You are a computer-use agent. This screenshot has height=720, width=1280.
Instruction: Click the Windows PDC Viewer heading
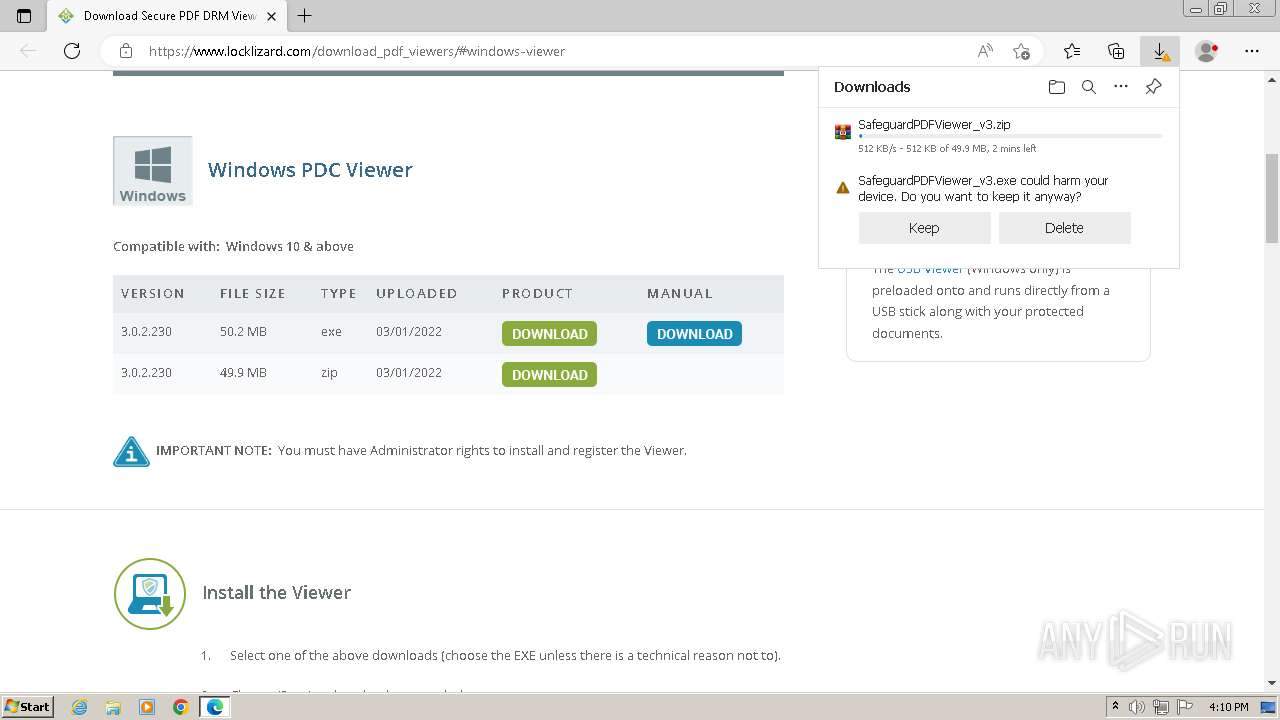(310, 170)
